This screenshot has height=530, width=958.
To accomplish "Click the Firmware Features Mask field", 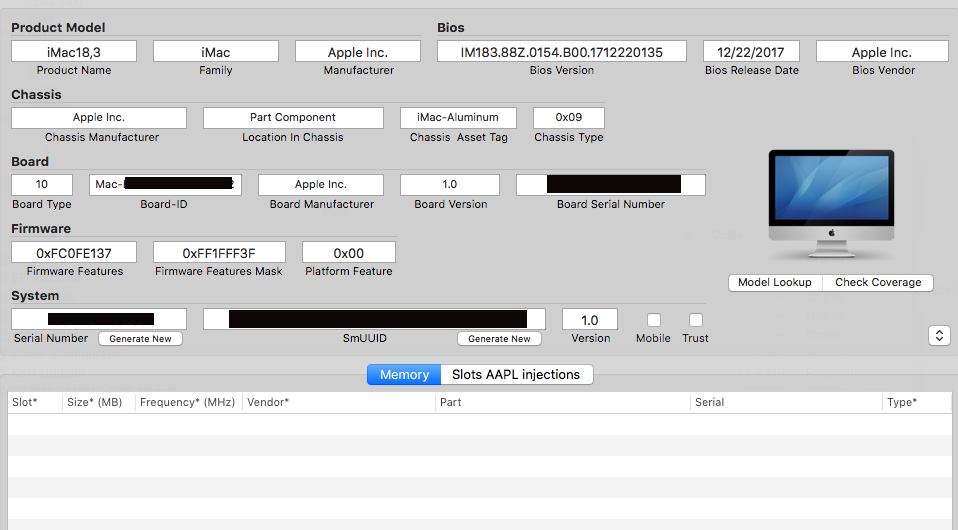I will (x=219, y=252).
